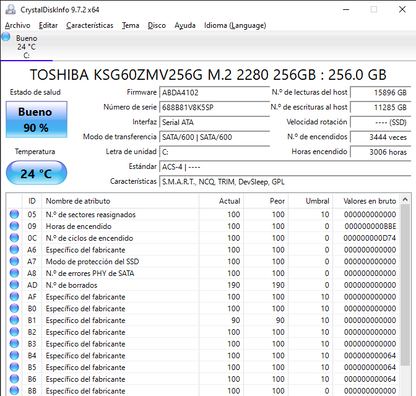Click the Letra de unidad field C:

215,152
